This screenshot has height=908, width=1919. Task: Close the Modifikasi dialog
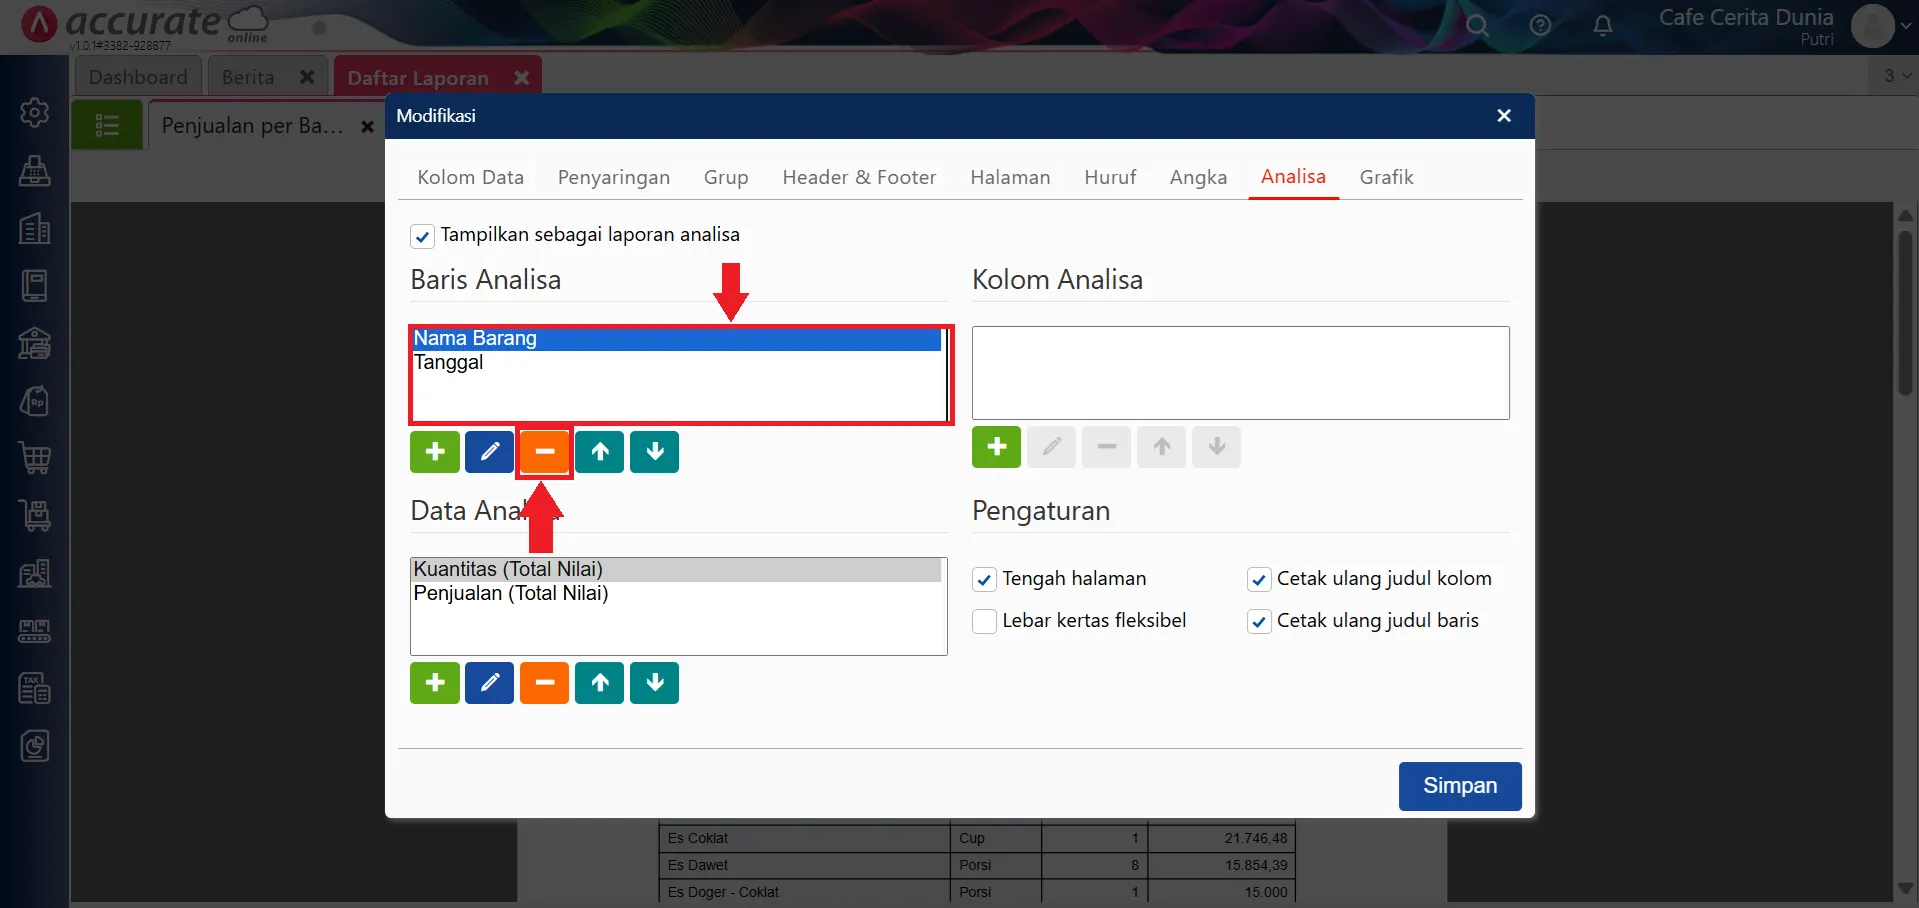pyautogui.click(x=1503, y=116)
